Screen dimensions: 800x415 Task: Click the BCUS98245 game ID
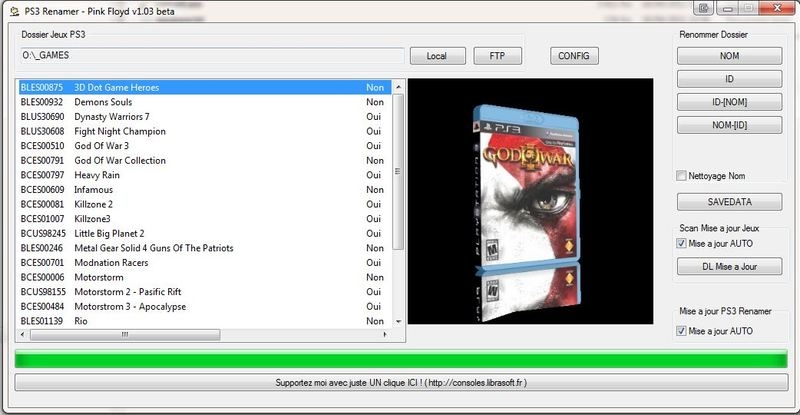43,233
